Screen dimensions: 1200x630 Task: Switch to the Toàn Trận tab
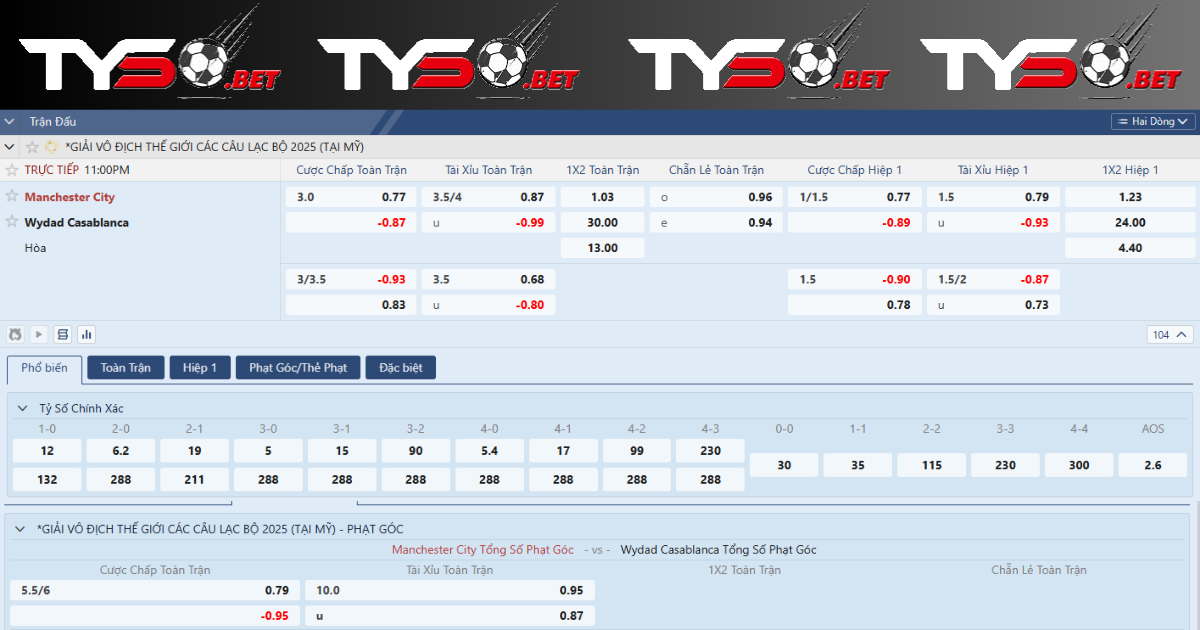point(126,368)
